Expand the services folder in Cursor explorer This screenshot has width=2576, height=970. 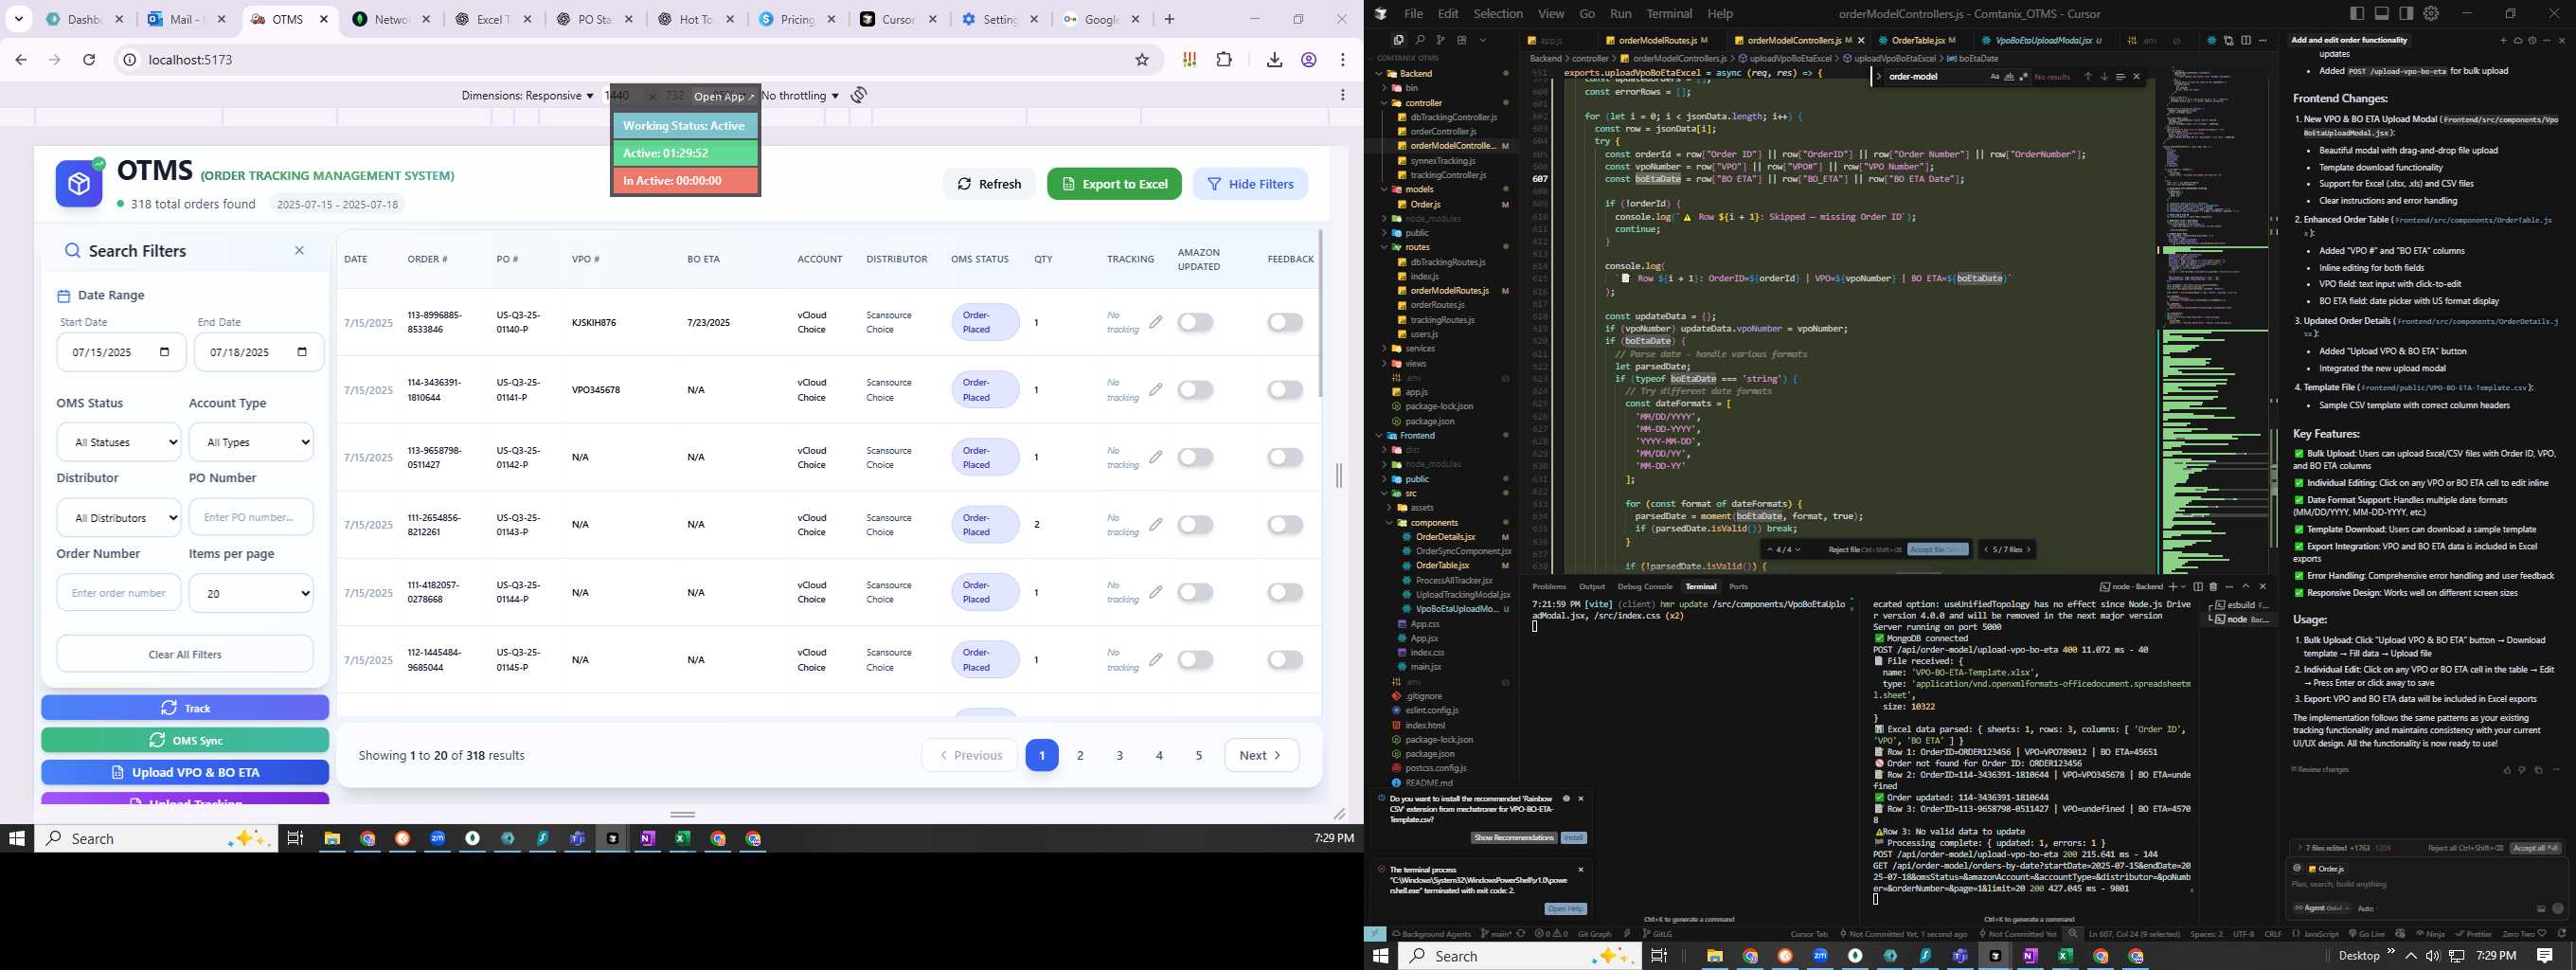(1419, 348)
